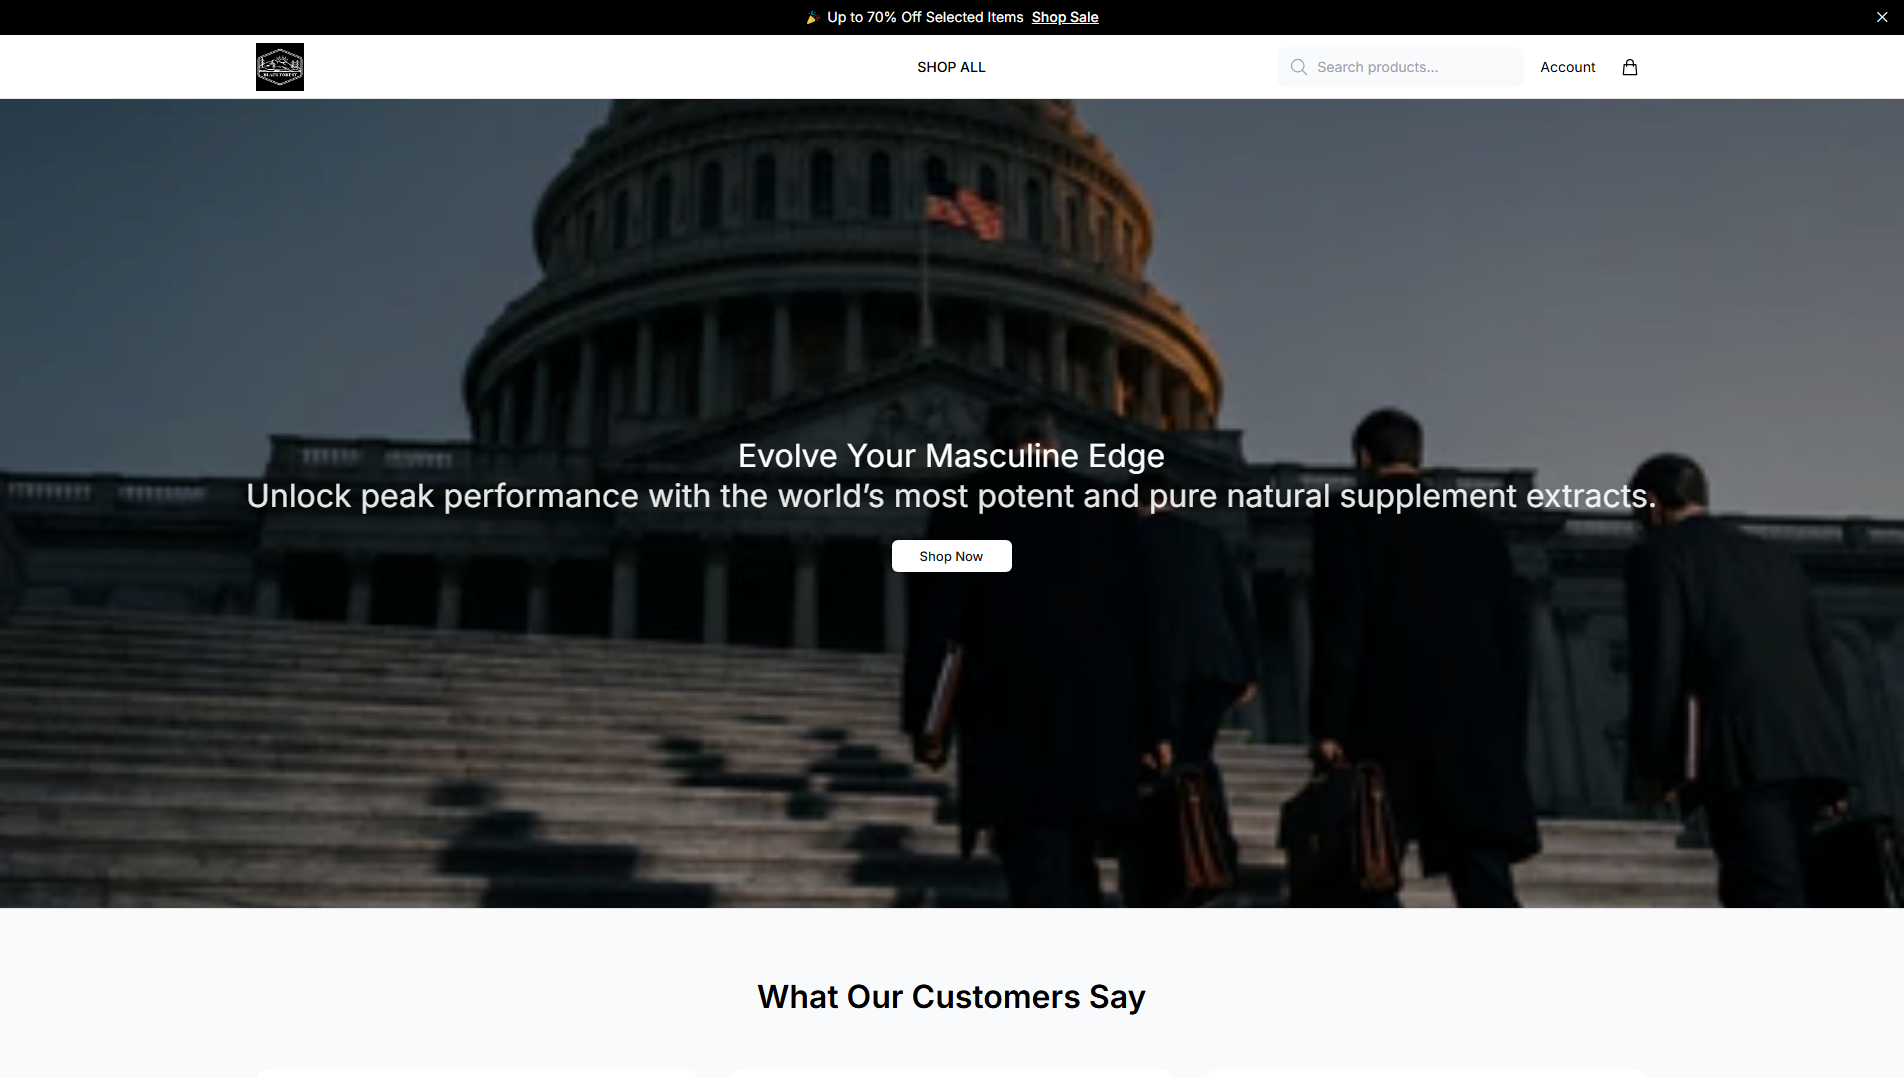Follow the Shop Sale link
This screenshot has width=1904, height=1078.
click(1065, 17)
